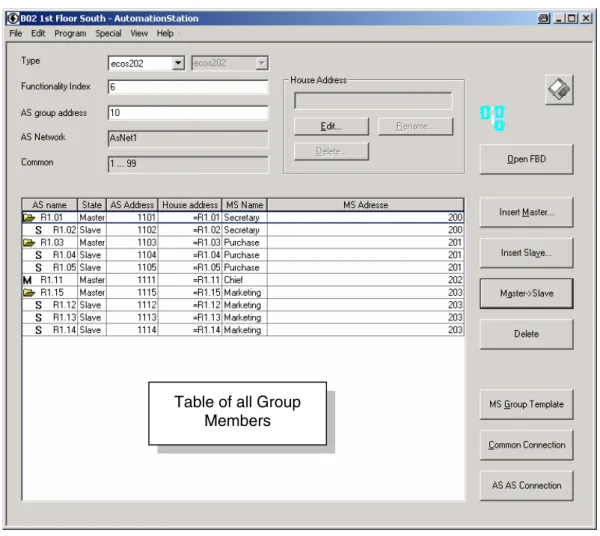The height and width of the screenshot is (536, 600).
Task: Click the Purchase cell in the R1.04 row
Action: (245, 255)
